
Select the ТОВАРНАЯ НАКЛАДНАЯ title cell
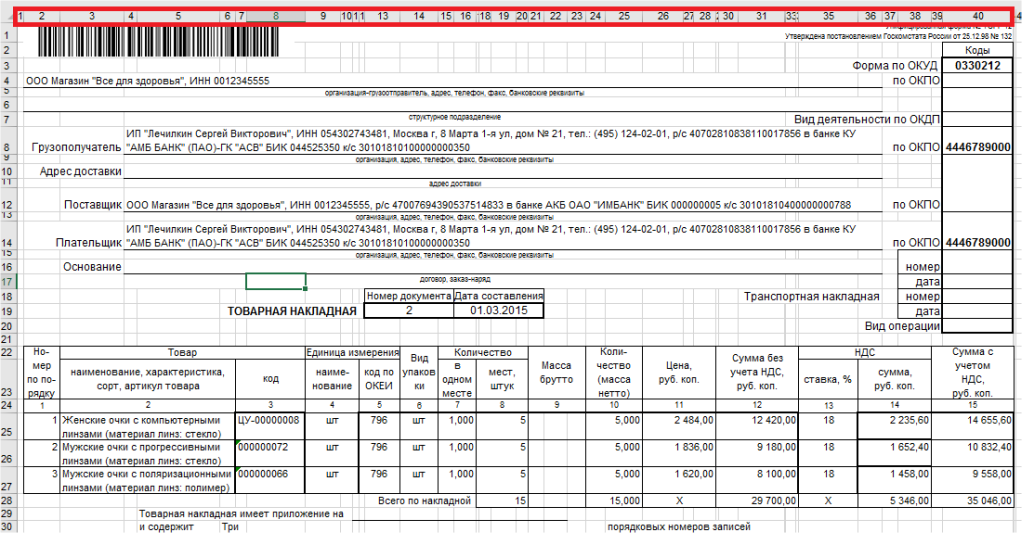[x=292, y=311]
